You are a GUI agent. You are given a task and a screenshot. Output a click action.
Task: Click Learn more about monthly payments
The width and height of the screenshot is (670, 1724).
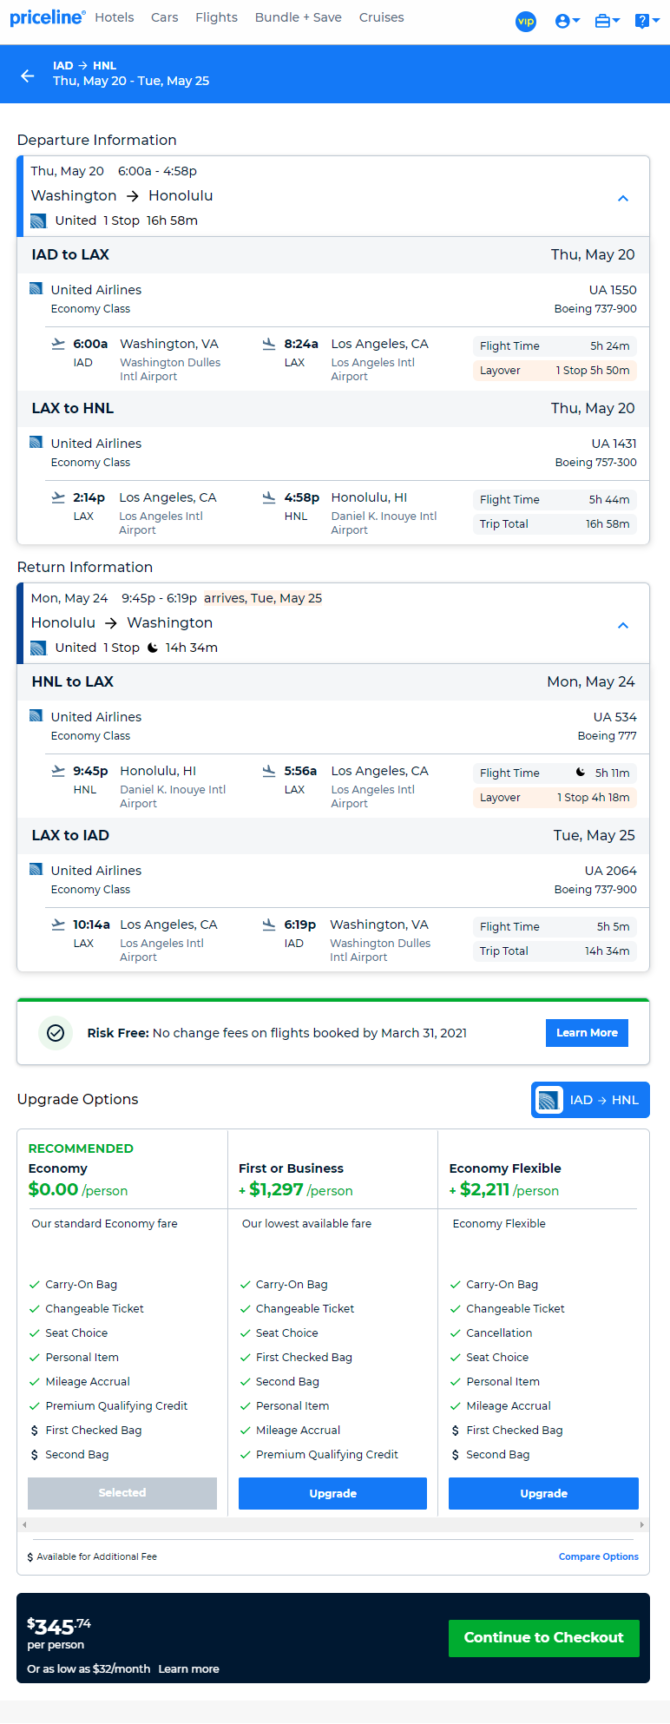188,1668
